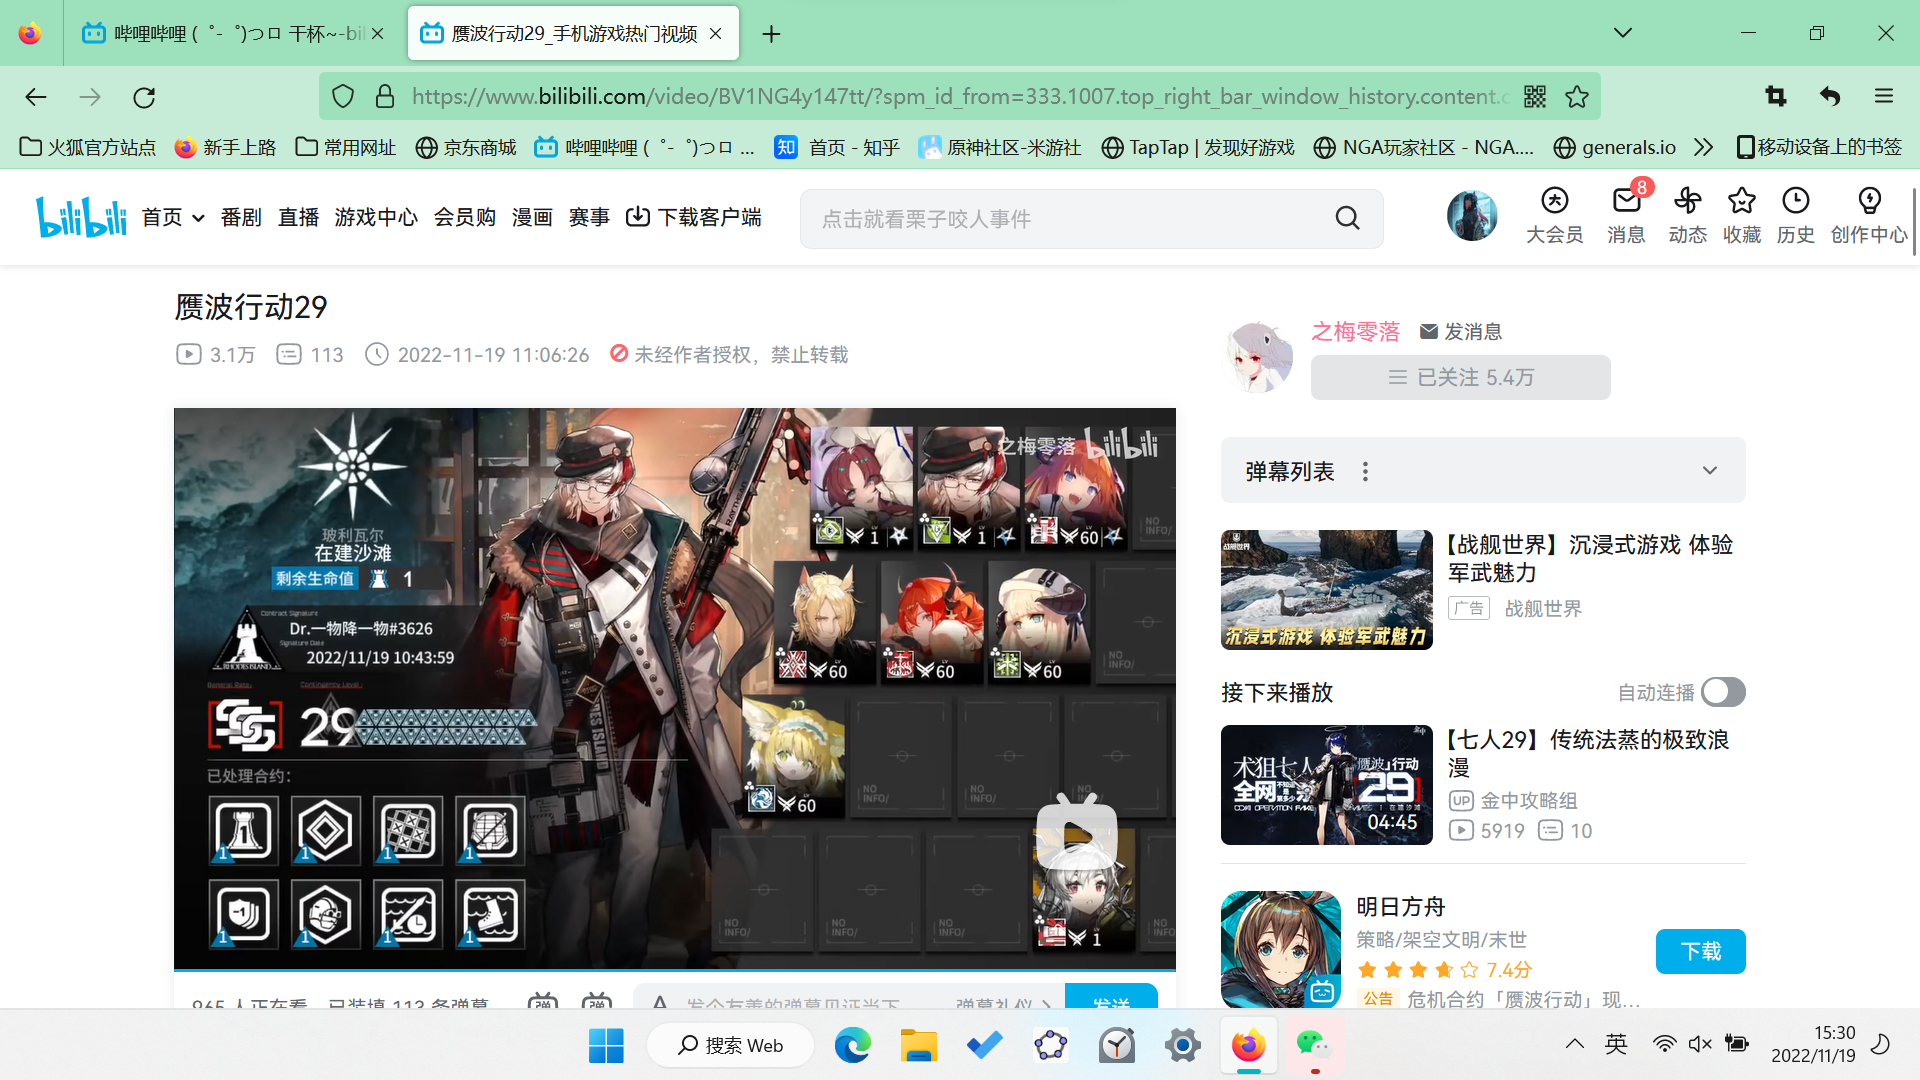Image resolution: width=1920 pixels, height=1080 pixels.
Task: Click the taskbar 搜索 Web search box
Action: 730,1045
